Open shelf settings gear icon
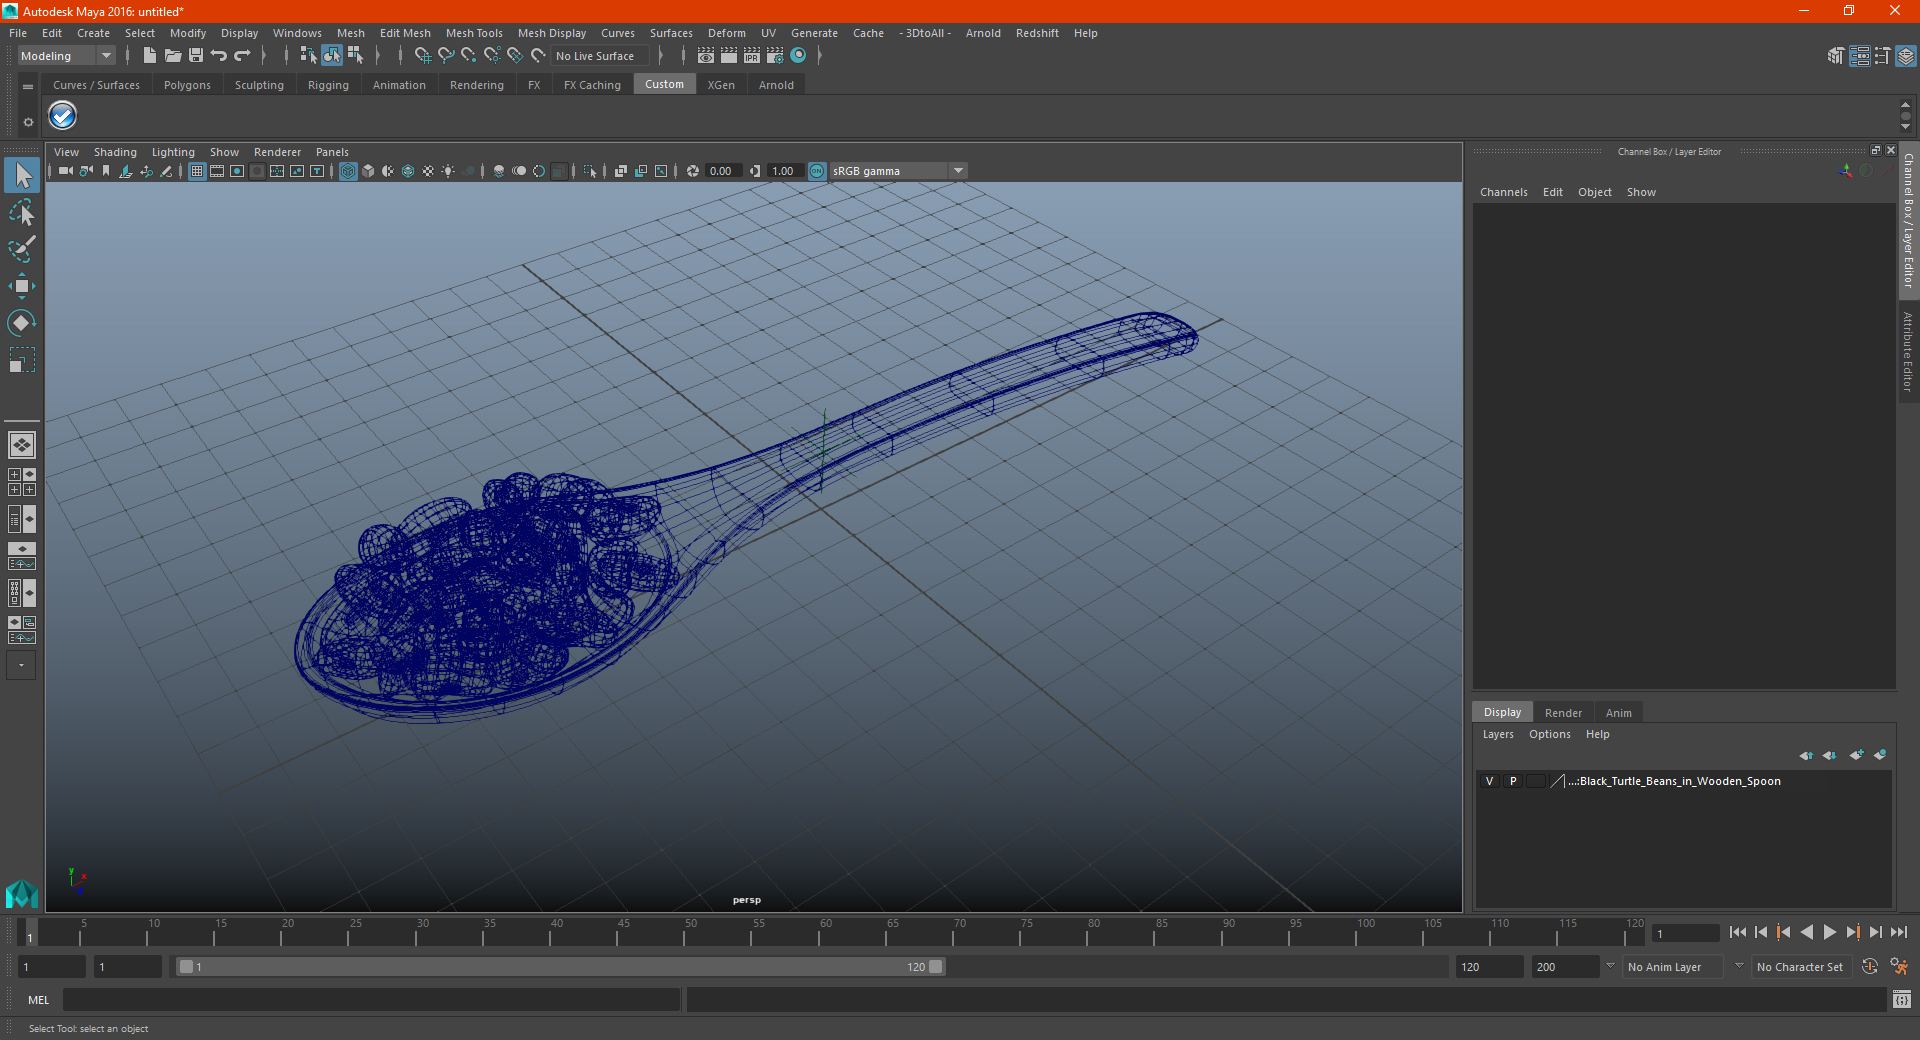 pos(28,122)
